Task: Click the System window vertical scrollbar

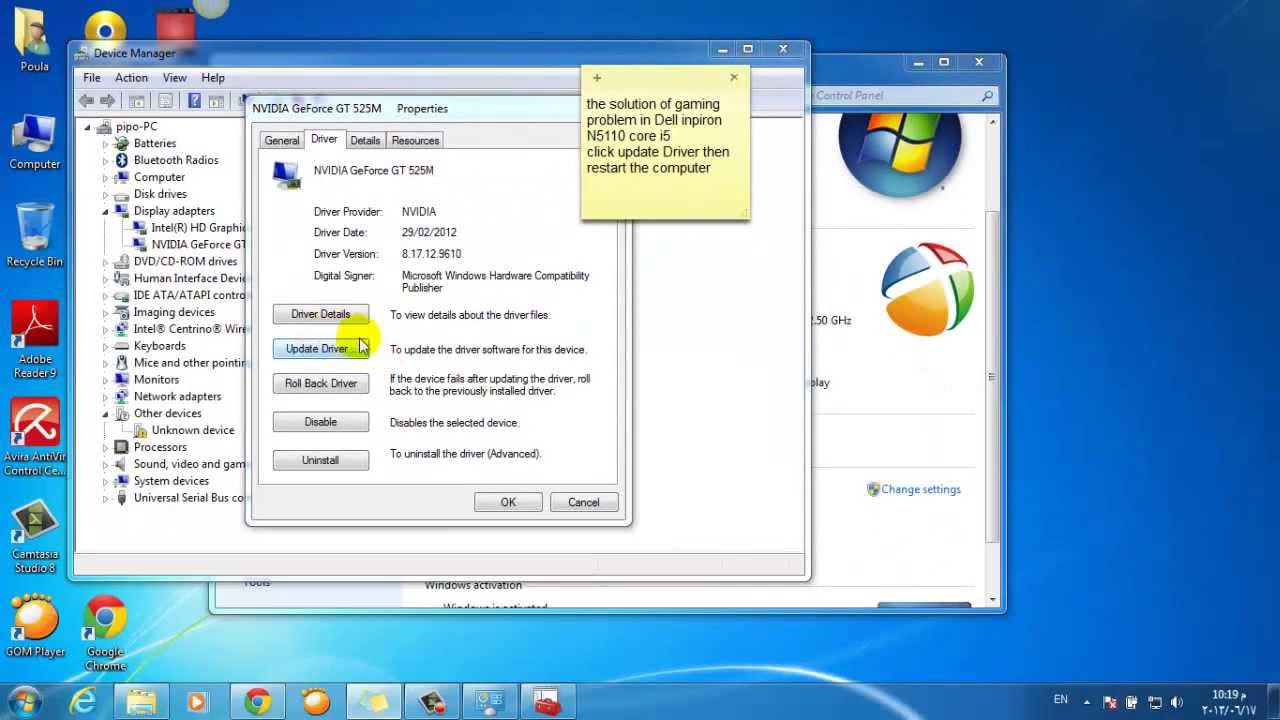Action: click(x=991, y=360)
